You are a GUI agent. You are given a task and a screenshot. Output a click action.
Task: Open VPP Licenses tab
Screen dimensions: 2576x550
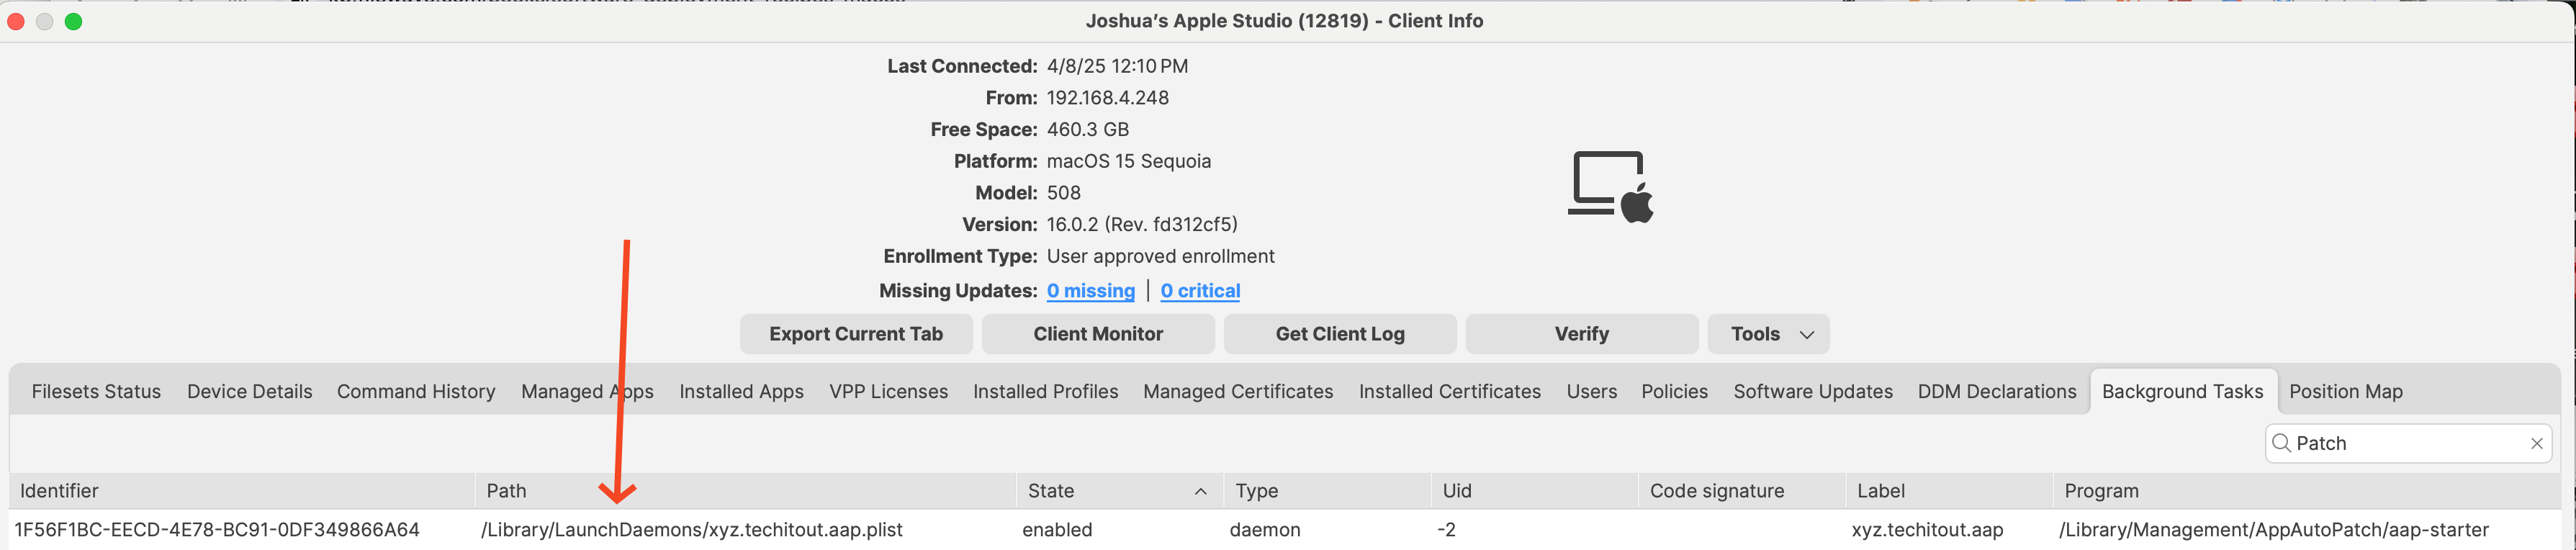tap(888, 392)
